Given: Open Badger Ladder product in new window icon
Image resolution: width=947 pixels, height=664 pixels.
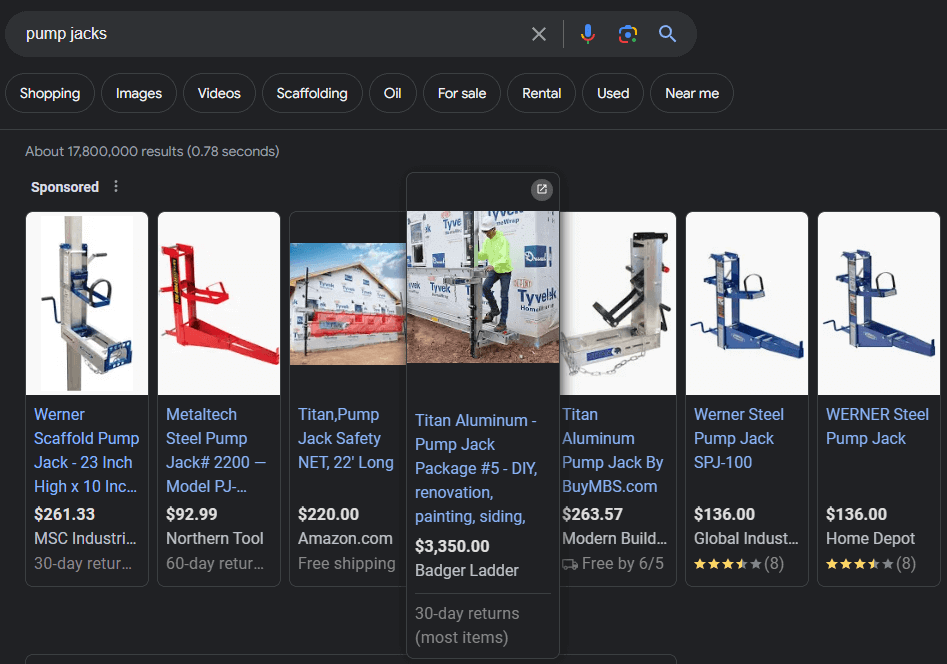Looking at the screenshot, I should pyautogui.click(x=542, y=190).
